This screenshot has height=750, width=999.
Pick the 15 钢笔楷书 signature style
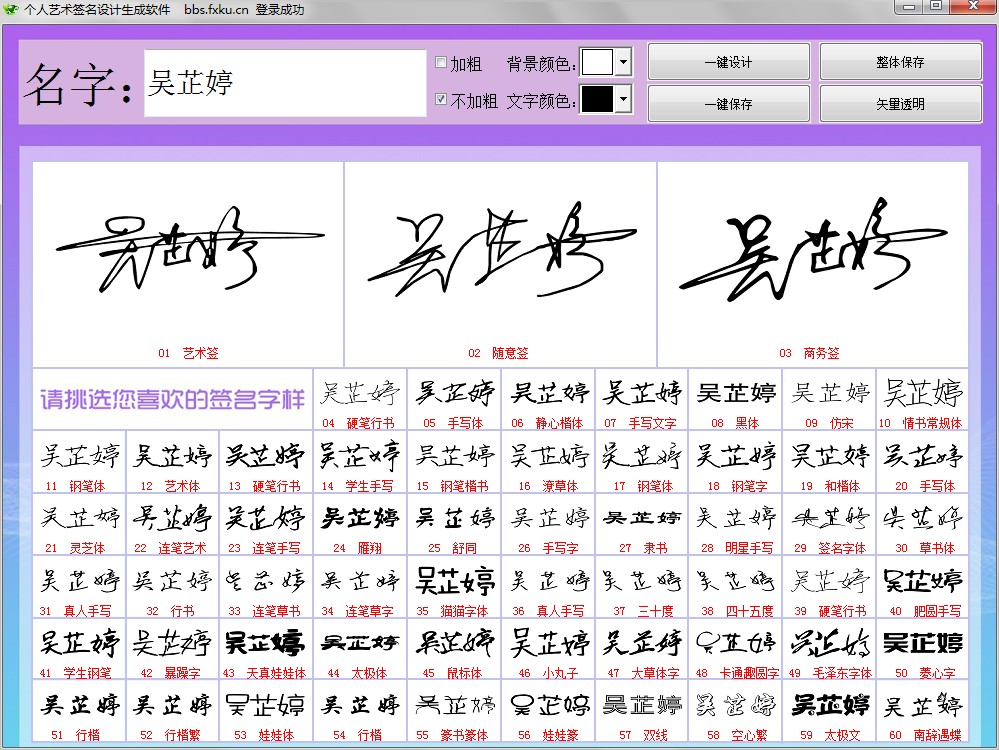(454, 461)
